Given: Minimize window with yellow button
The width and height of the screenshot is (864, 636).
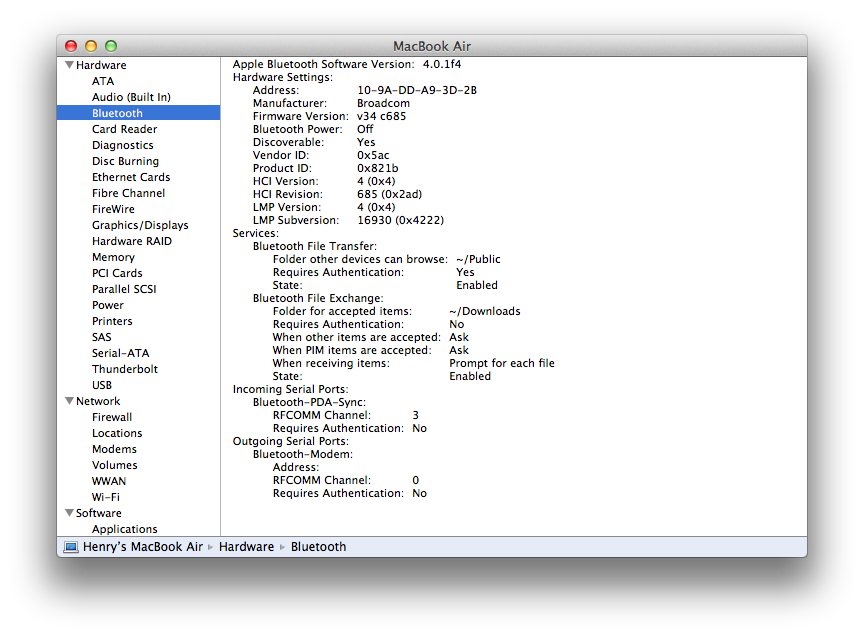Looking at the screenshot, I should [x=91, y=46].
